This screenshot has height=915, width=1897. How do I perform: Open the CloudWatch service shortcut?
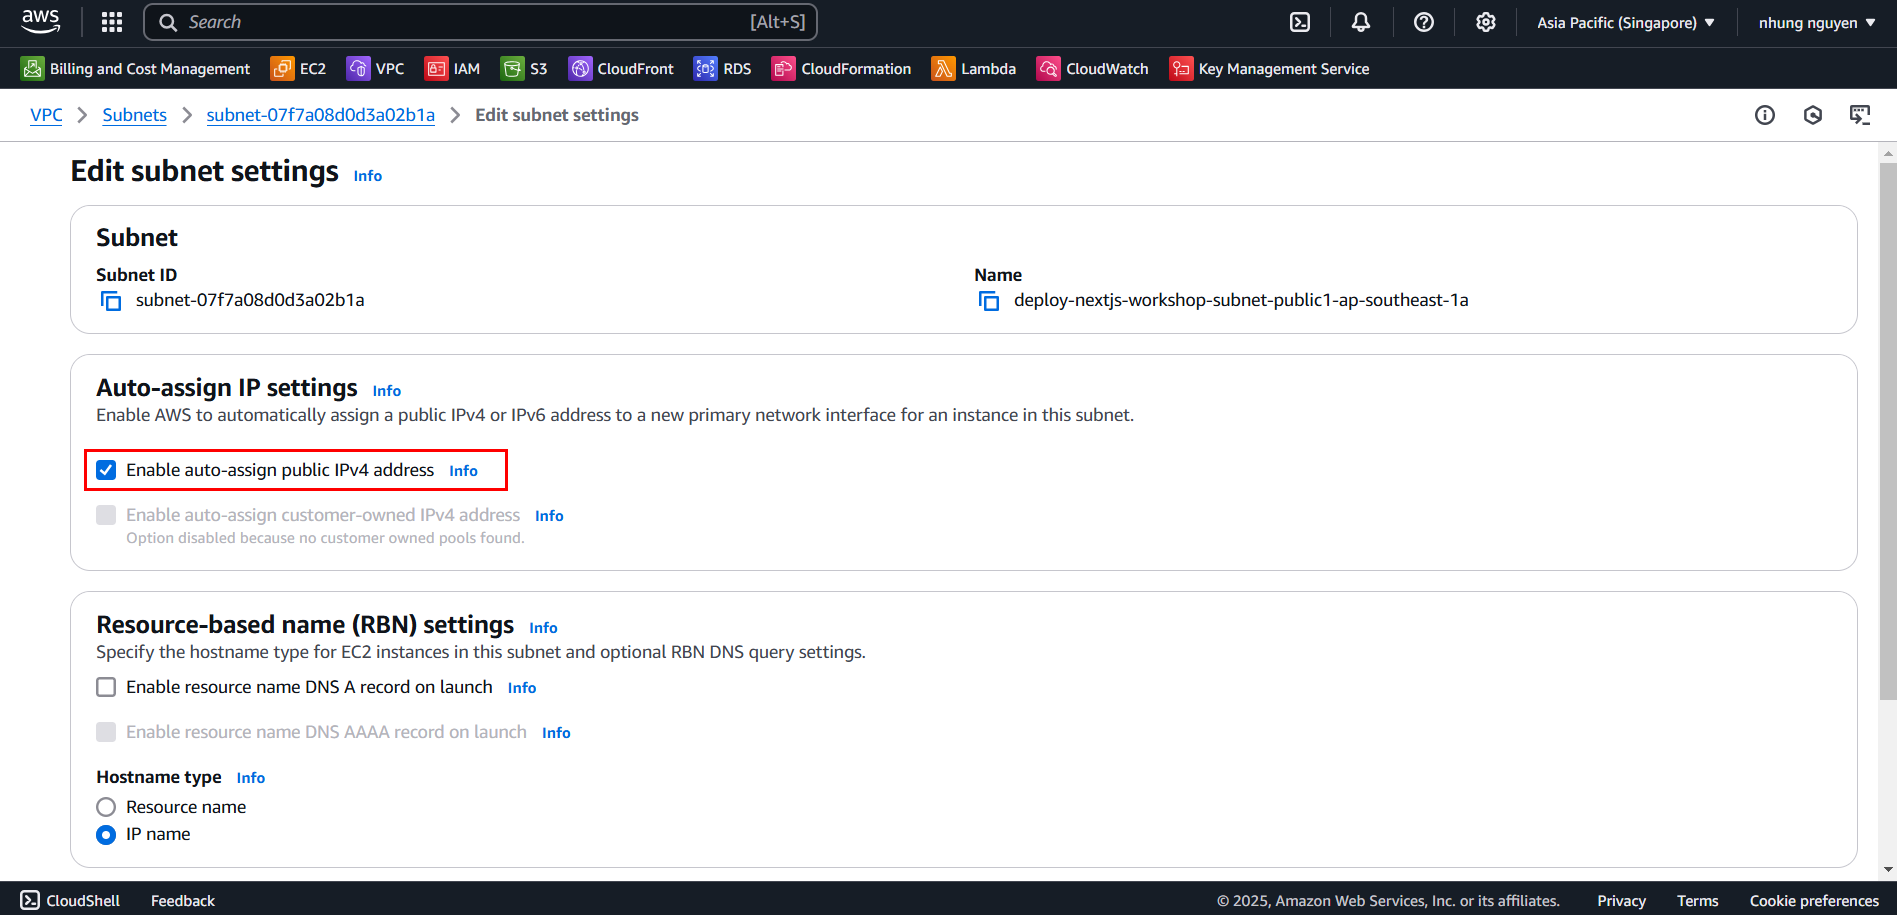click(x=1093, y=68)
